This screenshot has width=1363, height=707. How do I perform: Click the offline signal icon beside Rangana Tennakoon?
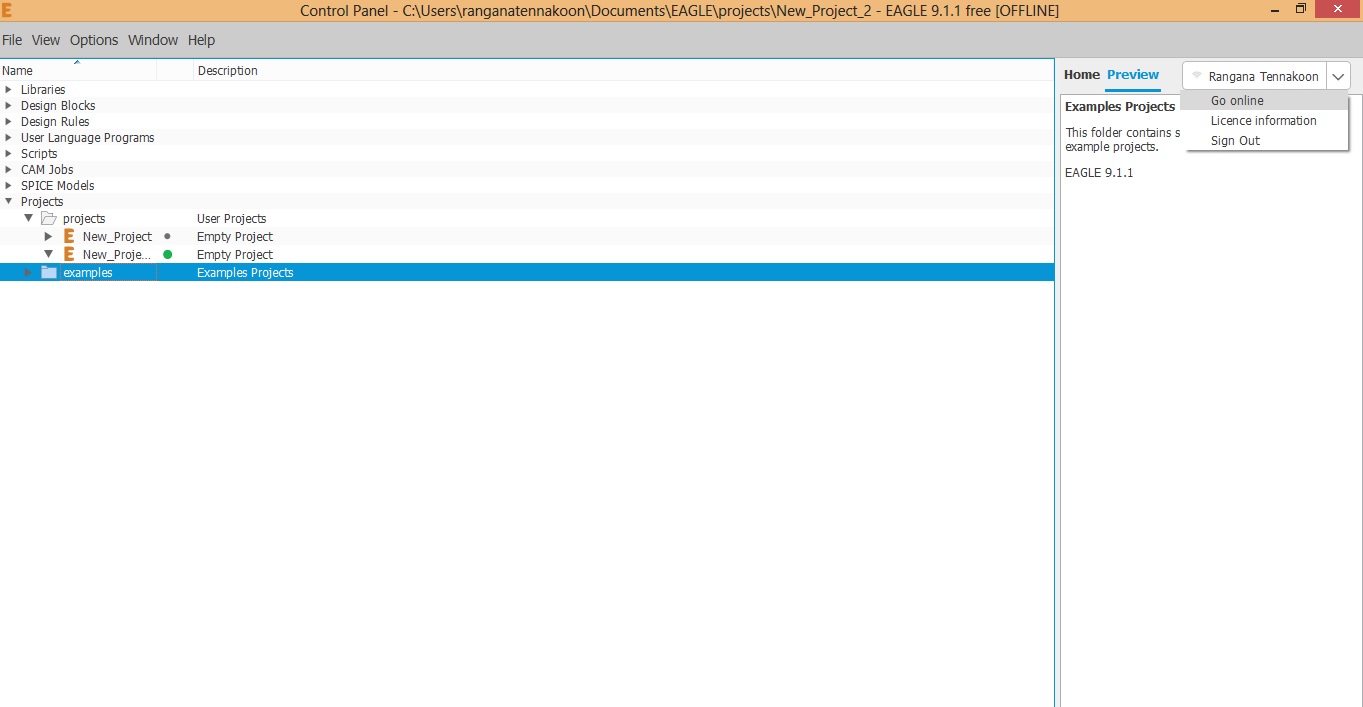(1196, 76)
